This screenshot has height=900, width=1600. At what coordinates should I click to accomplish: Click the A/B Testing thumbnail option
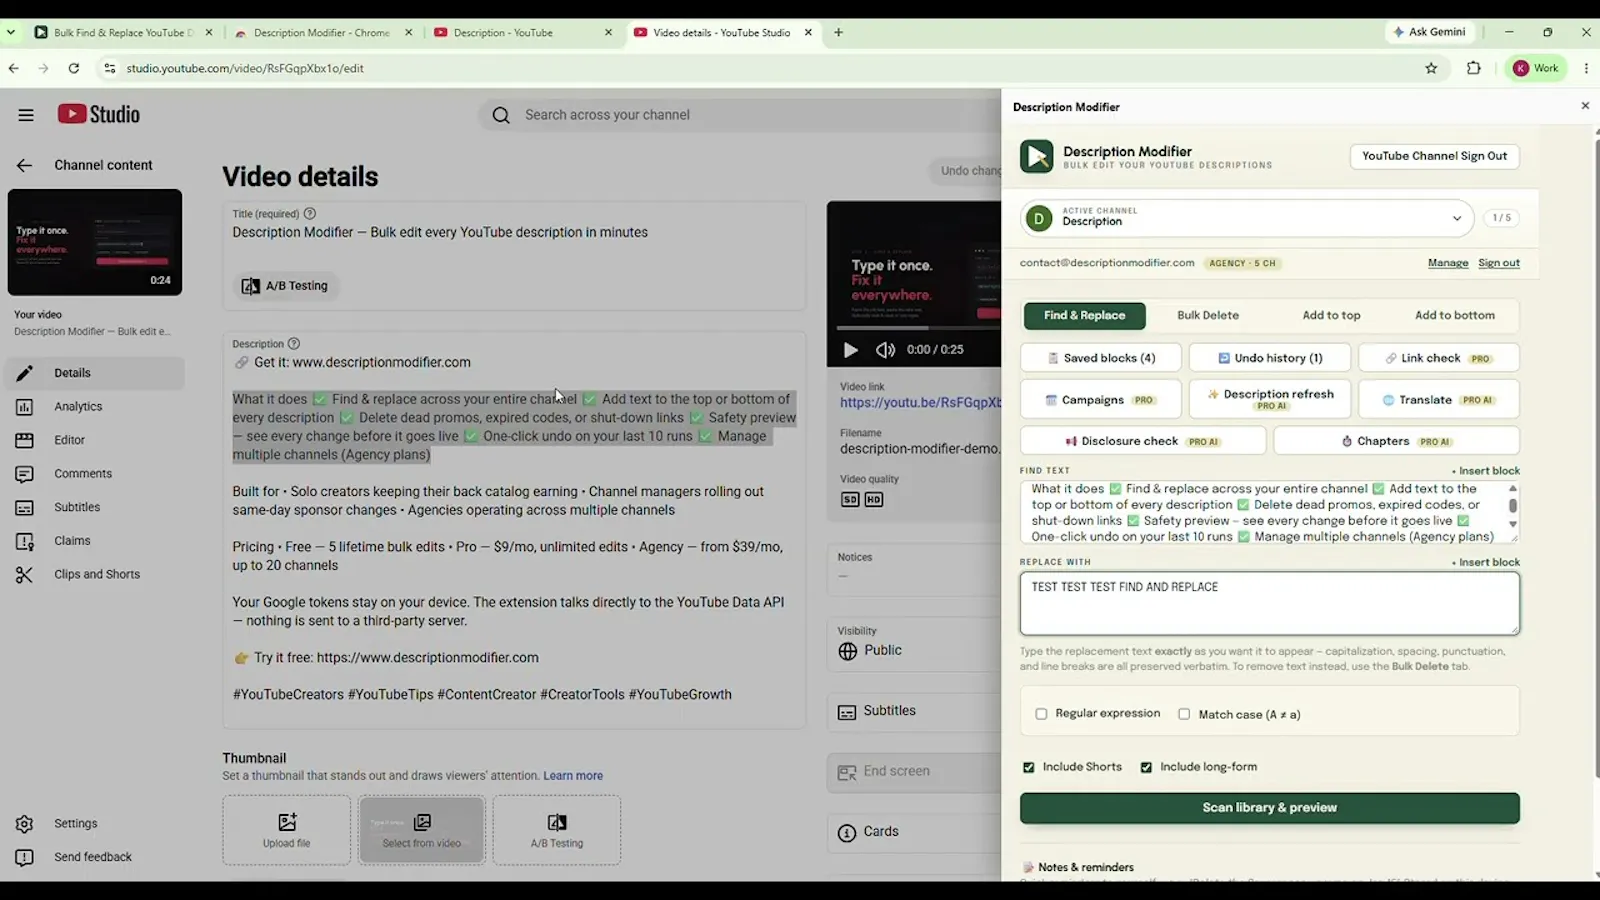[x=557, y=830]
